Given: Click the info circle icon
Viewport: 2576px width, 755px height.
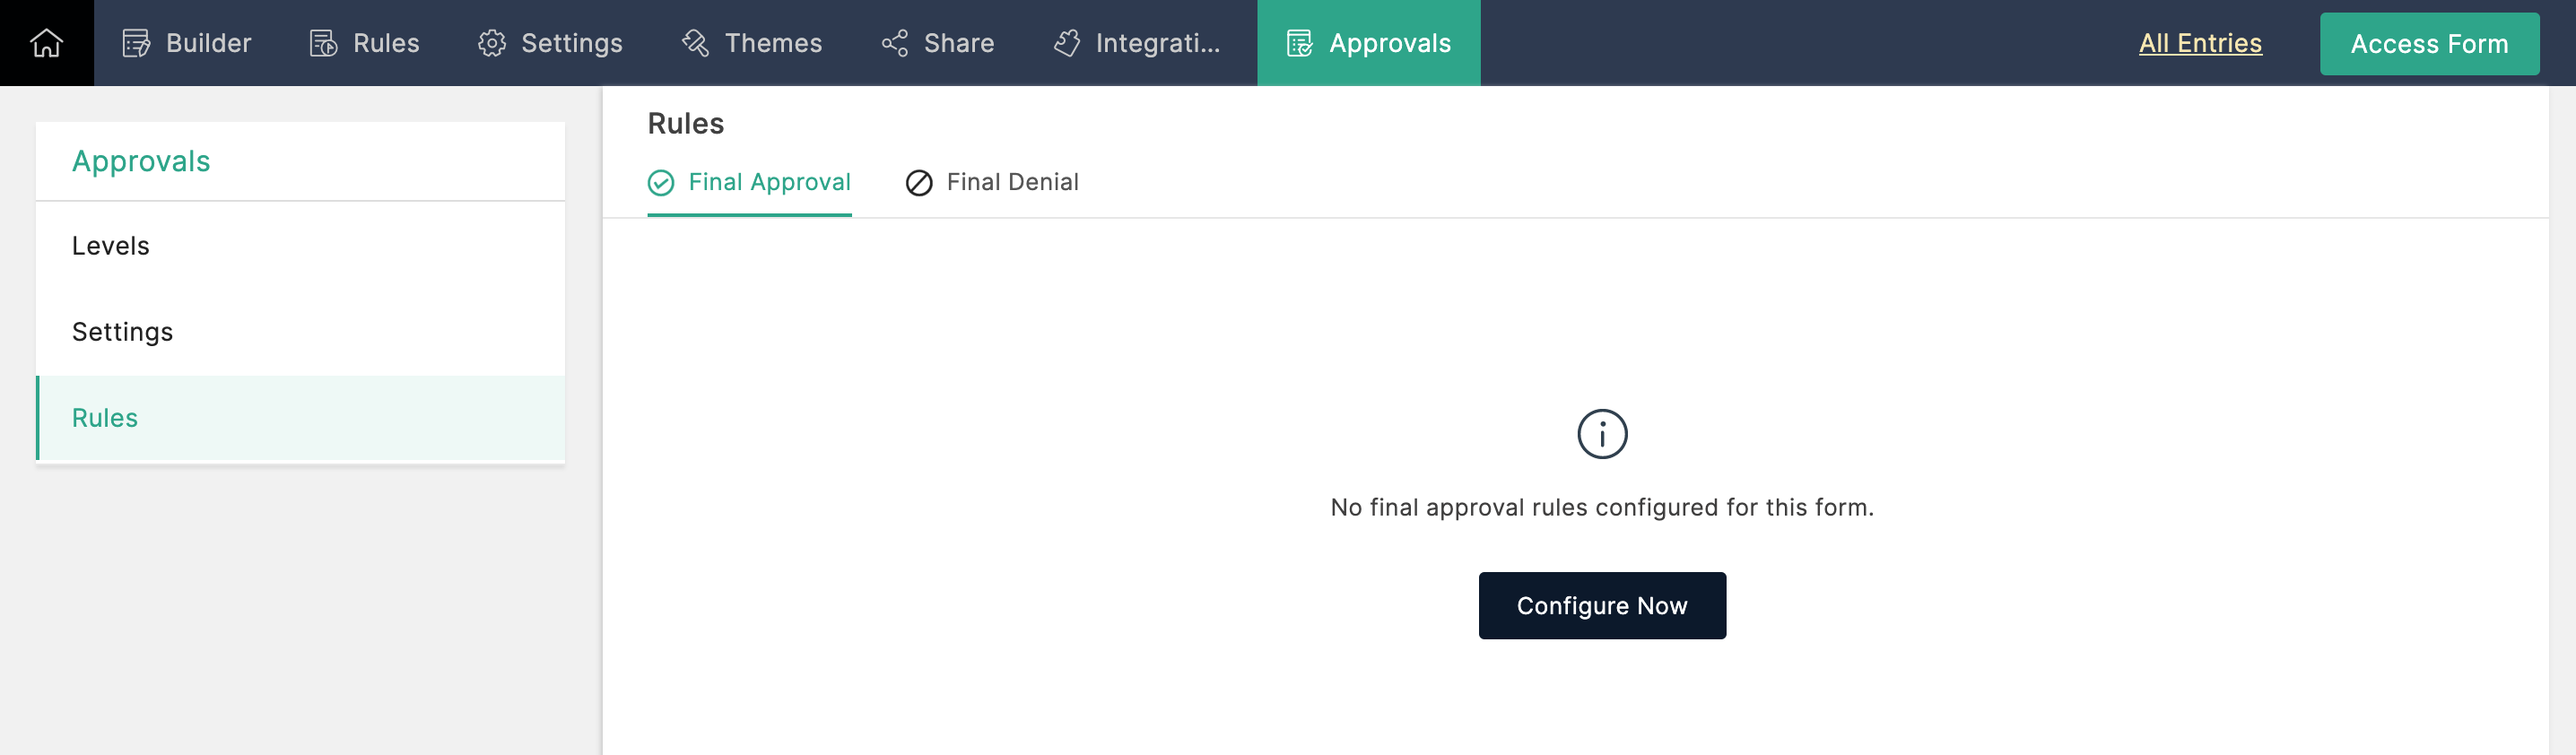Looking at the screenshot, I should (x=1602, y=434).
